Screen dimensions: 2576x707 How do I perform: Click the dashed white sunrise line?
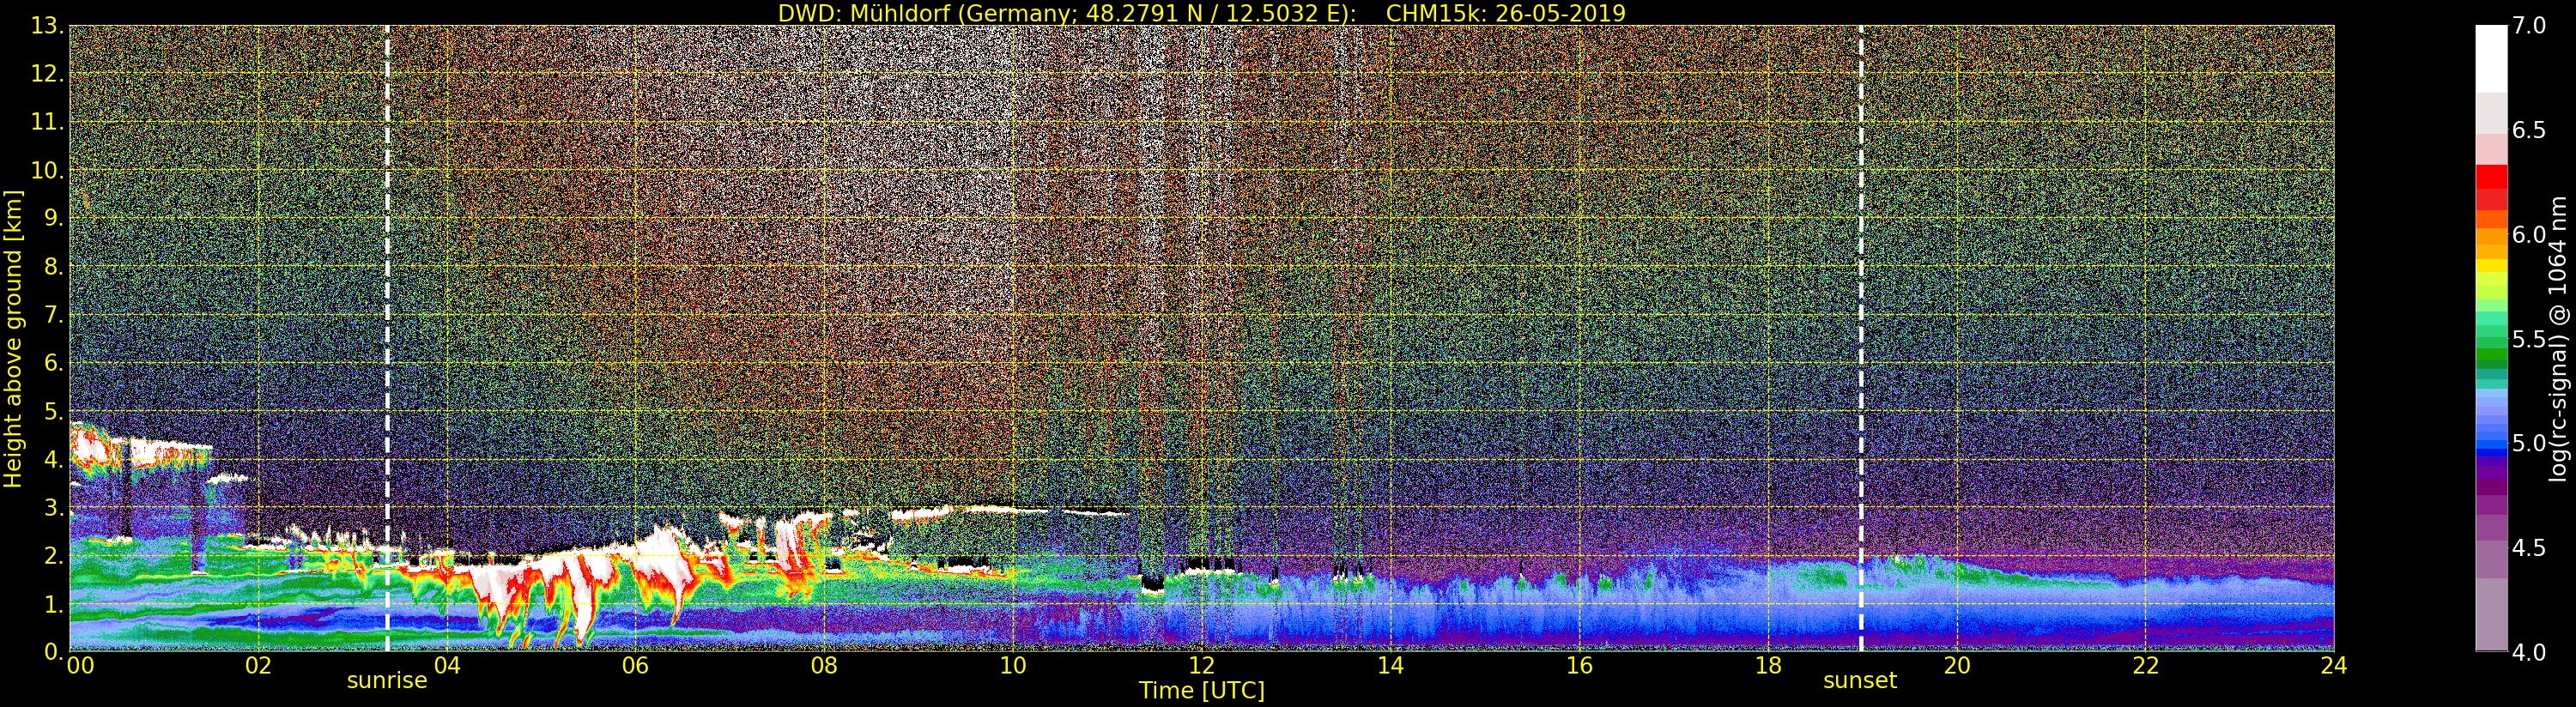(387, 338)
